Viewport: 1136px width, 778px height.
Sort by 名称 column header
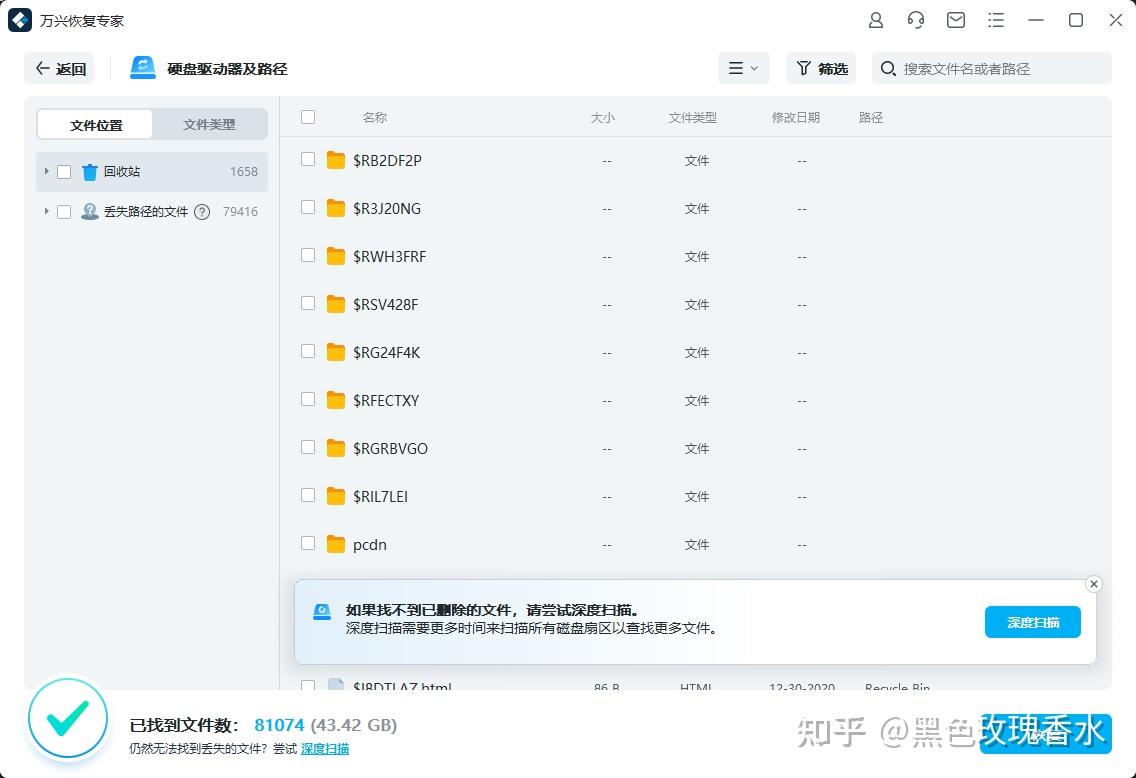tap(375, 117)
